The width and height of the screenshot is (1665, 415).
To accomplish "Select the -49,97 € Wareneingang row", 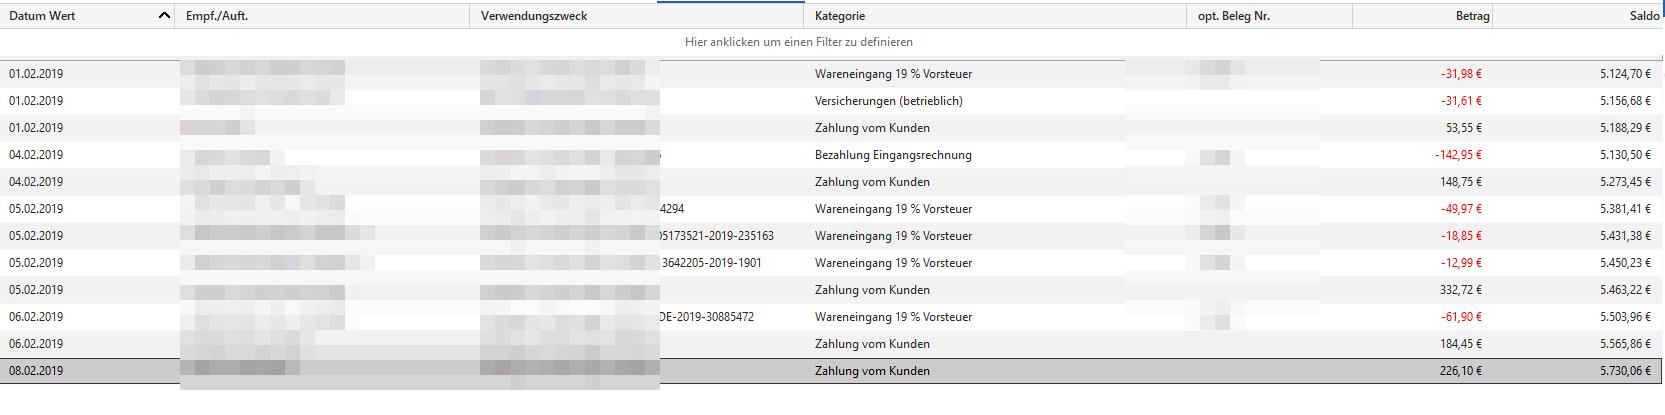I will (x=831, y=209).
